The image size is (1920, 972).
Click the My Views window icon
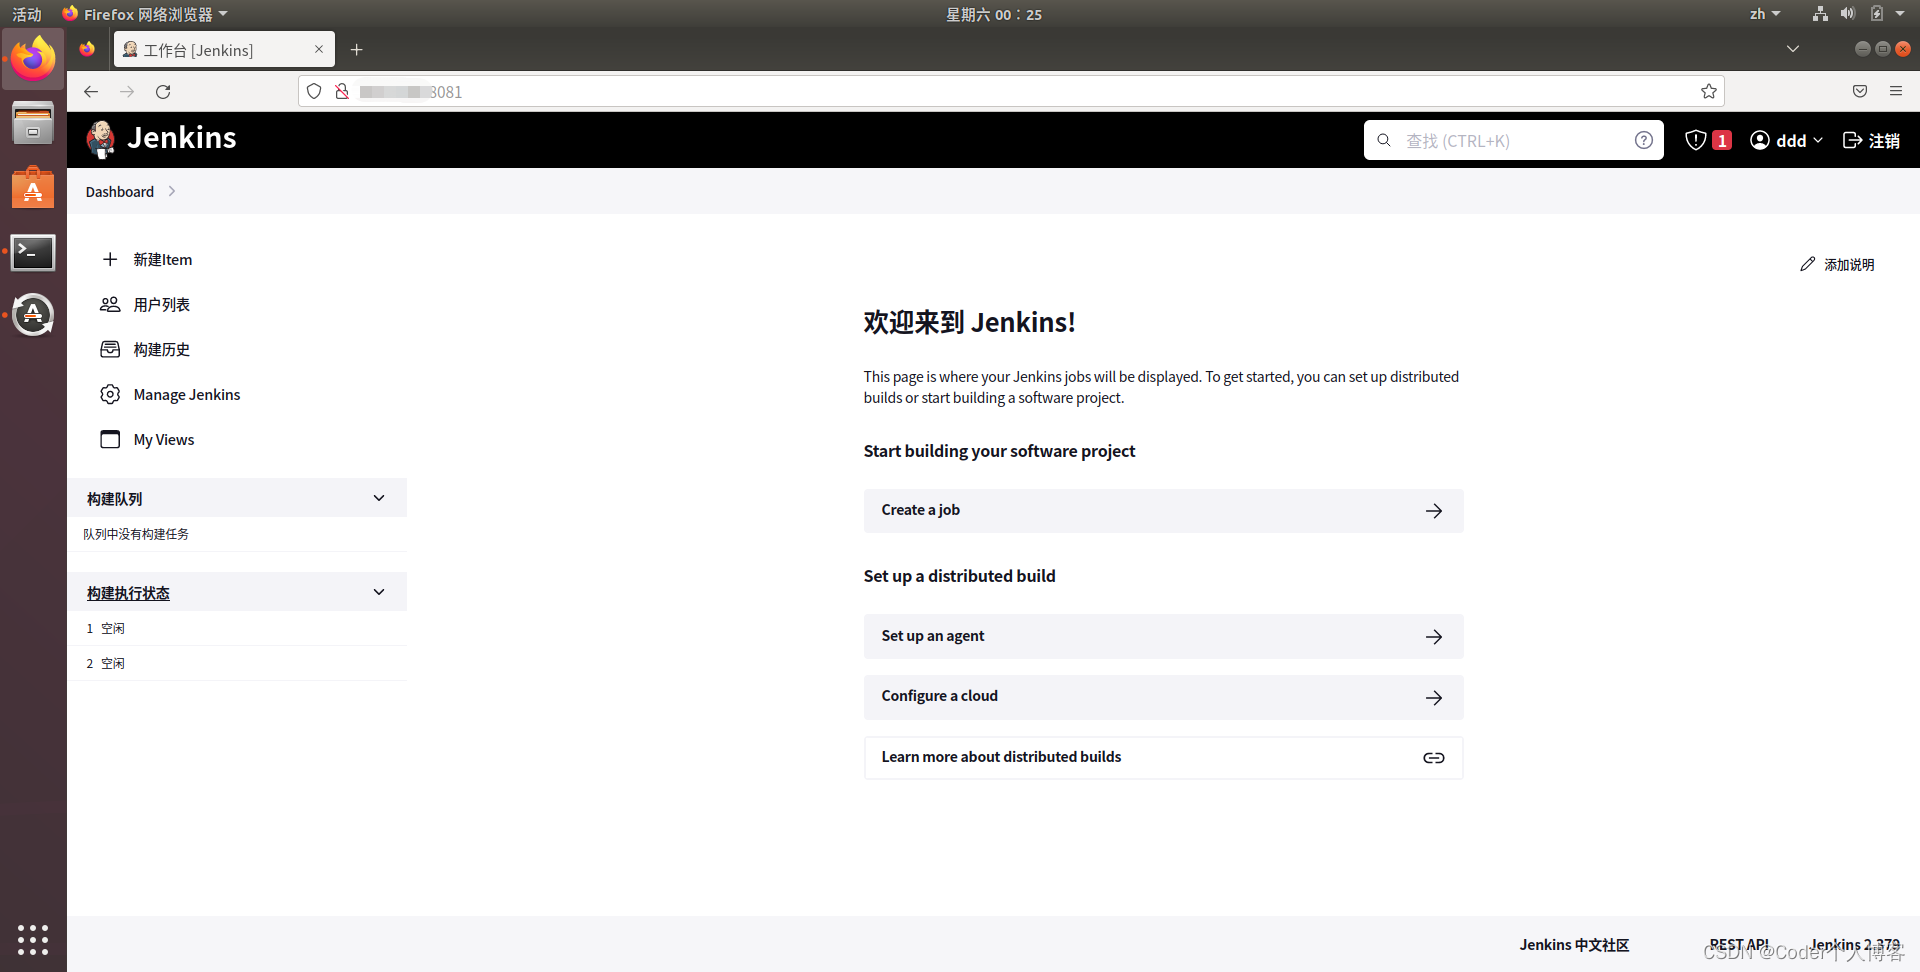pos(110,439)
